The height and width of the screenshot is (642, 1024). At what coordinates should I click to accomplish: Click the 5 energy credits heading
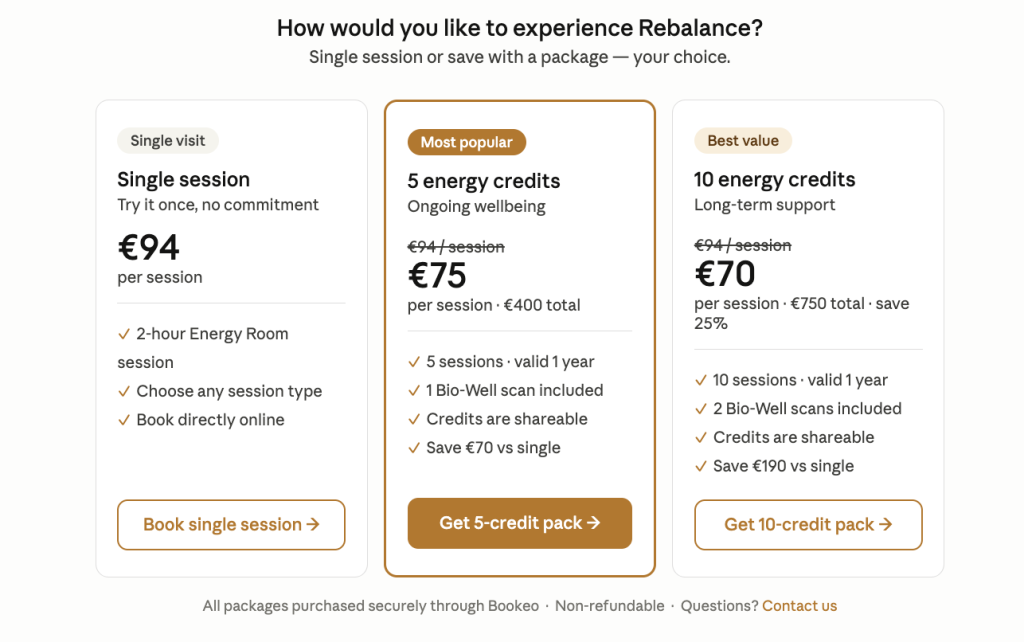484,181
